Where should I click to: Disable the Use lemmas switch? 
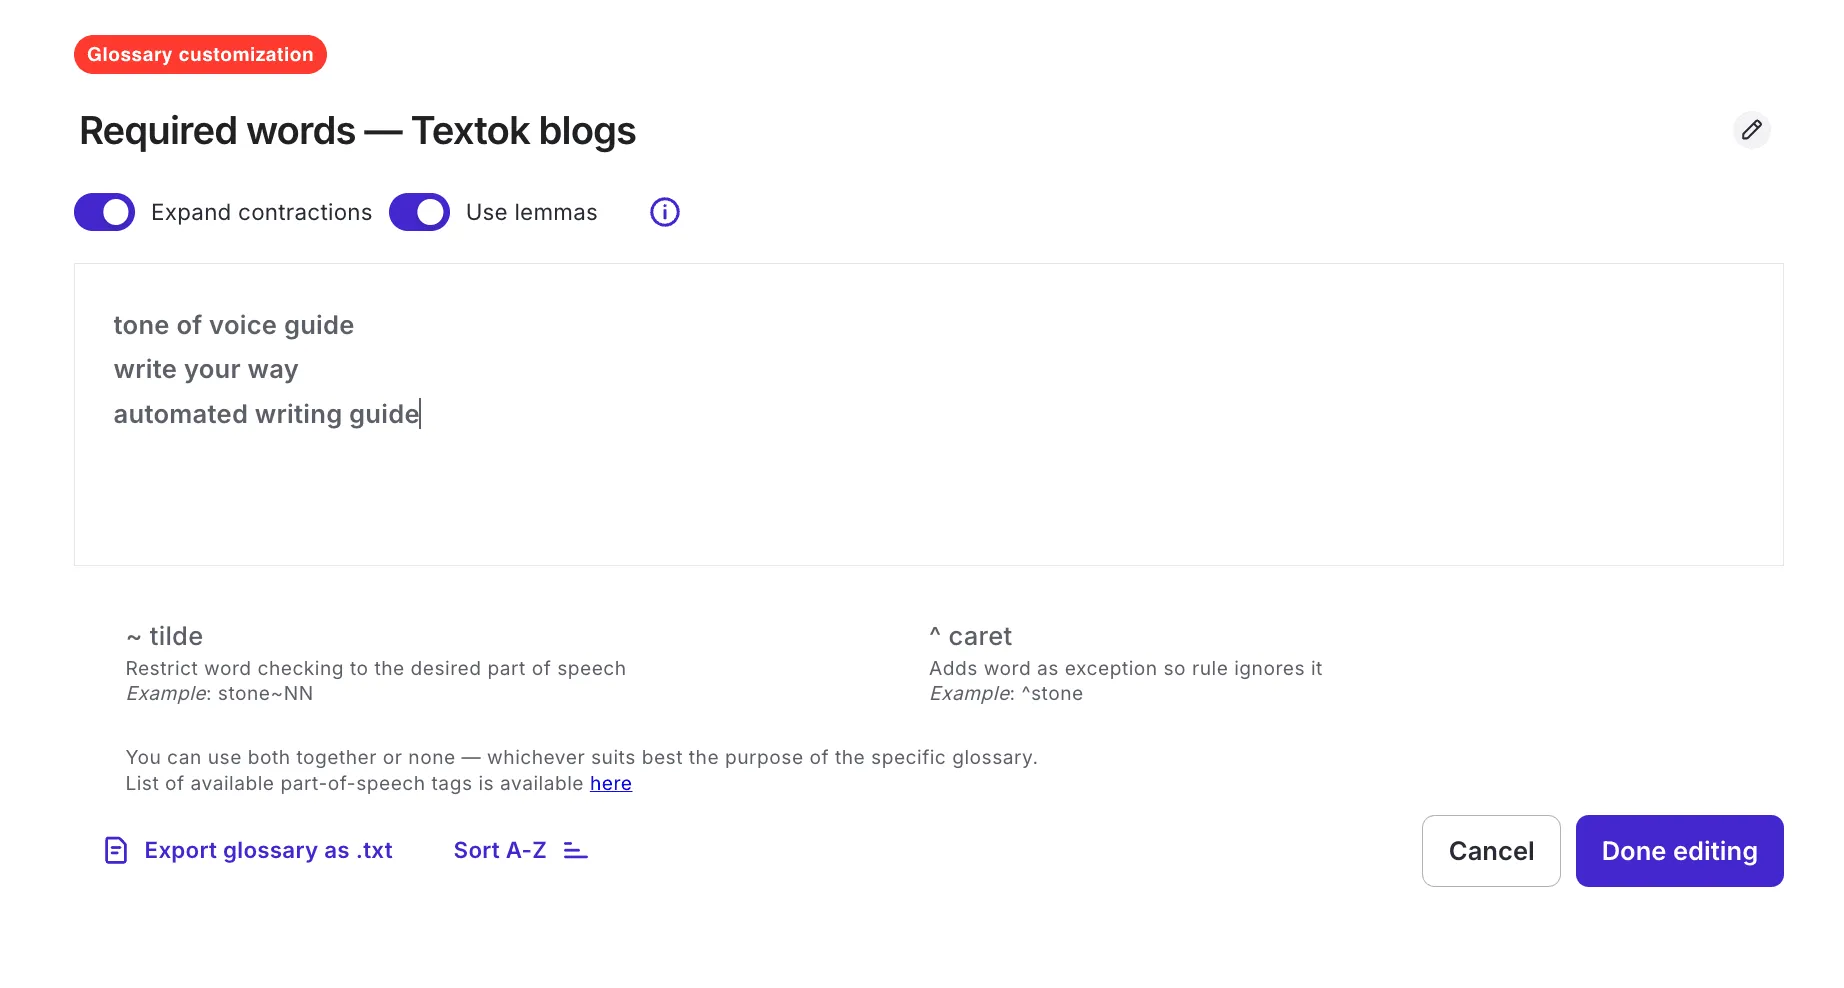pyautogui.click(x=419, y=212)
